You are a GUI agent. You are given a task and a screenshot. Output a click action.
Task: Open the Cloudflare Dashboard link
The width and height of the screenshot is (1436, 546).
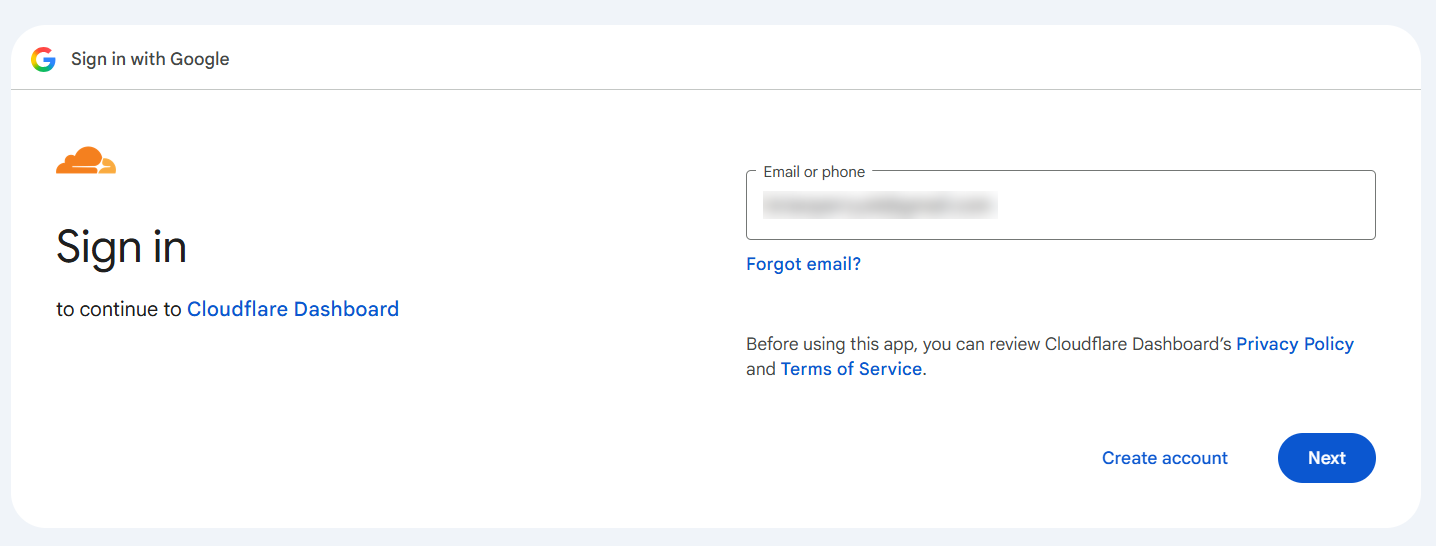(x=293, y=309)
